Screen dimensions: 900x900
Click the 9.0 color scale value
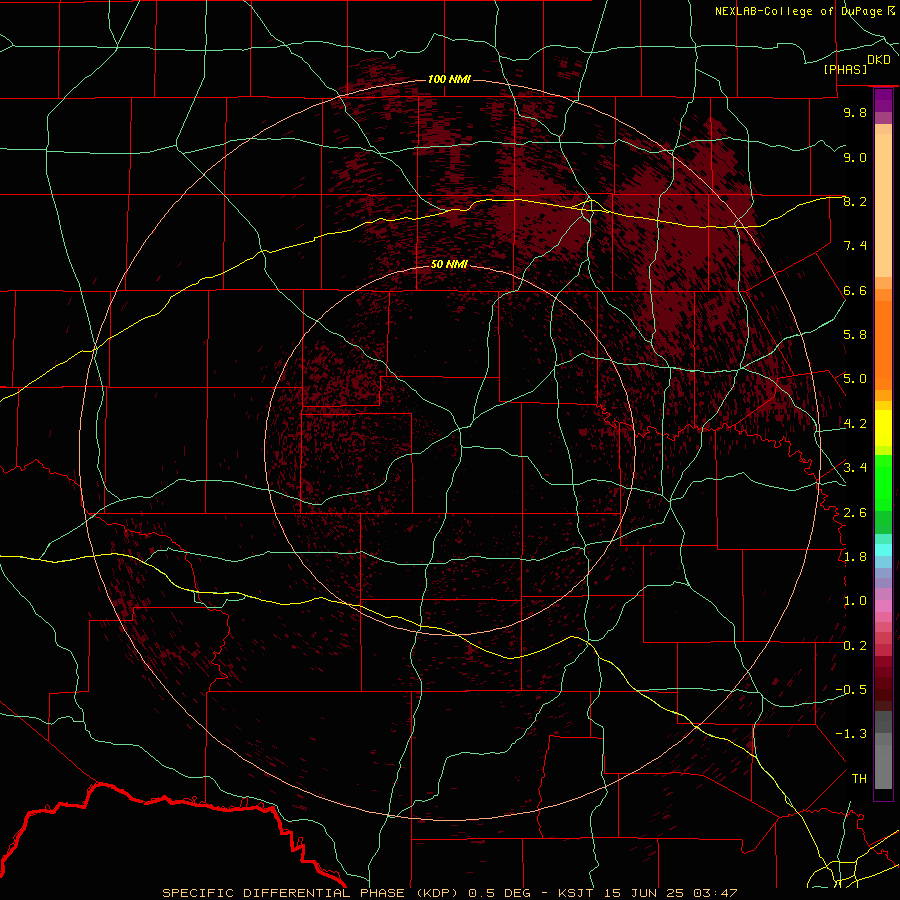855,157
